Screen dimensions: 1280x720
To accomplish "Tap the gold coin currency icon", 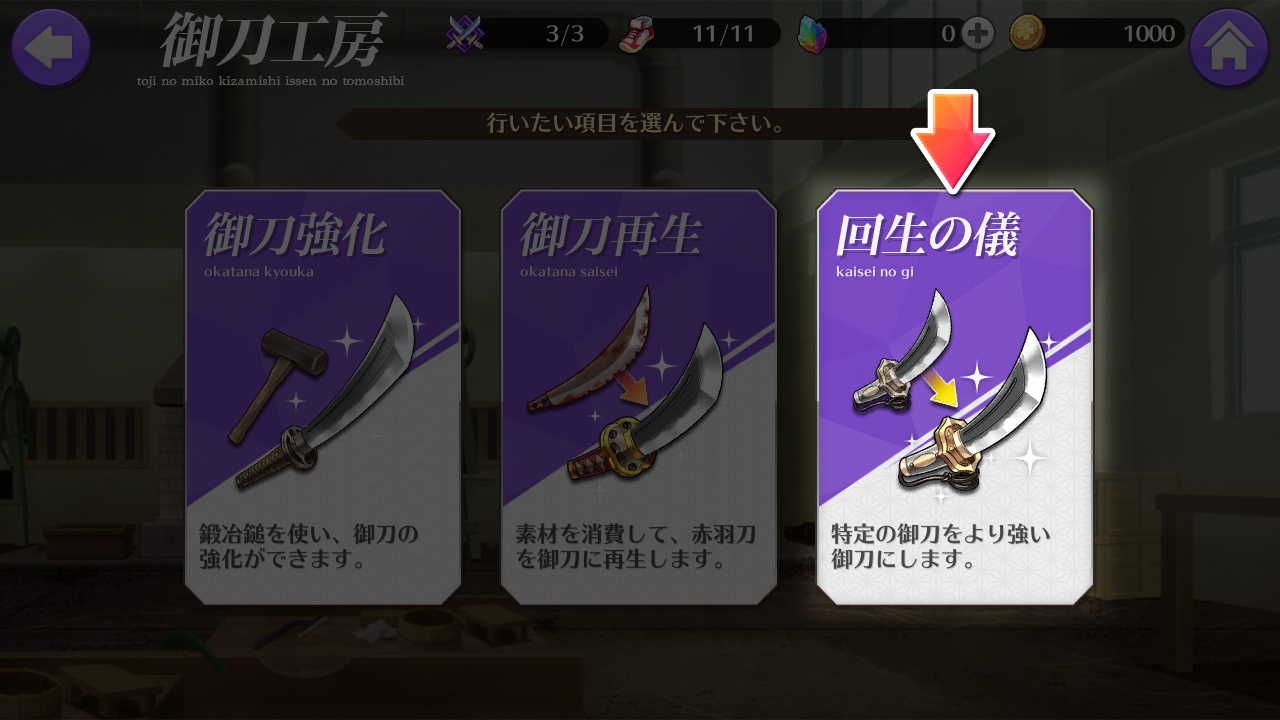I will point(1027,34).
